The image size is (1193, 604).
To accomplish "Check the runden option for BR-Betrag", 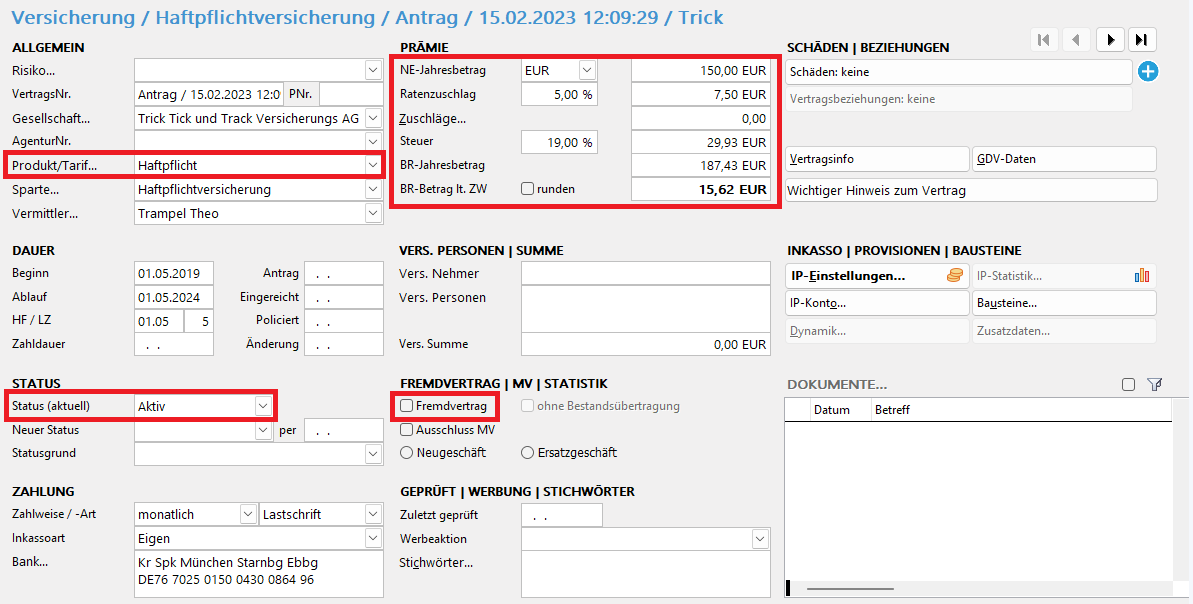I will pos(527,189).
